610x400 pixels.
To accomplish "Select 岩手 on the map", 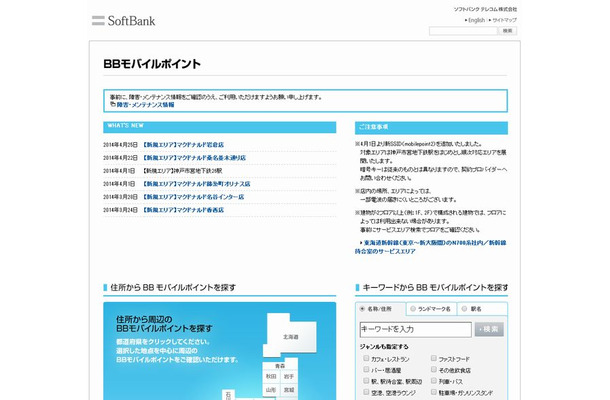I will click(289, 377).
